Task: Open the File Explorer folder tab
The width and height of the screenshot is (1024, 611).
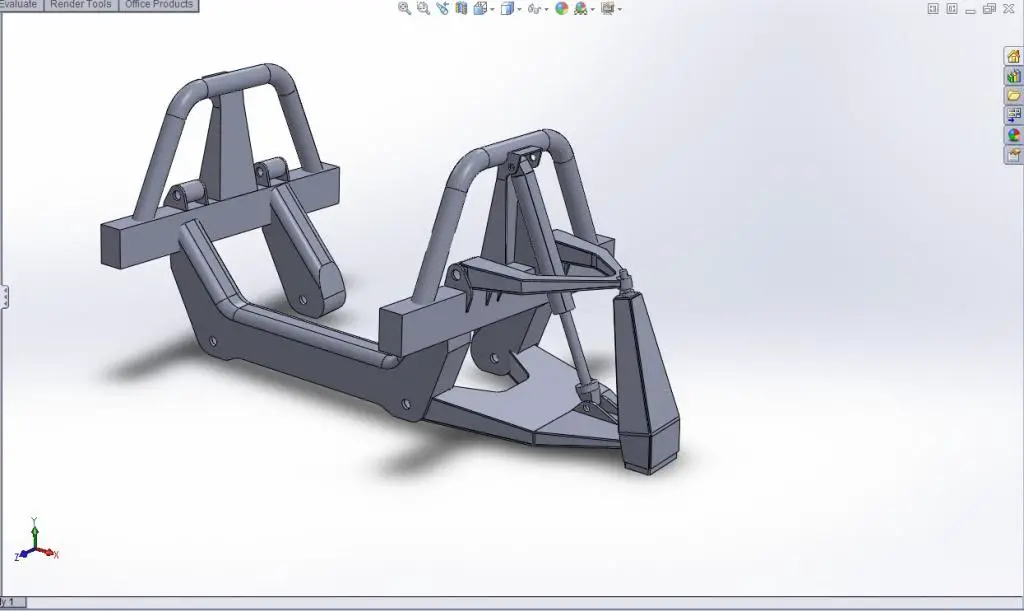Action: [1014, 95]
